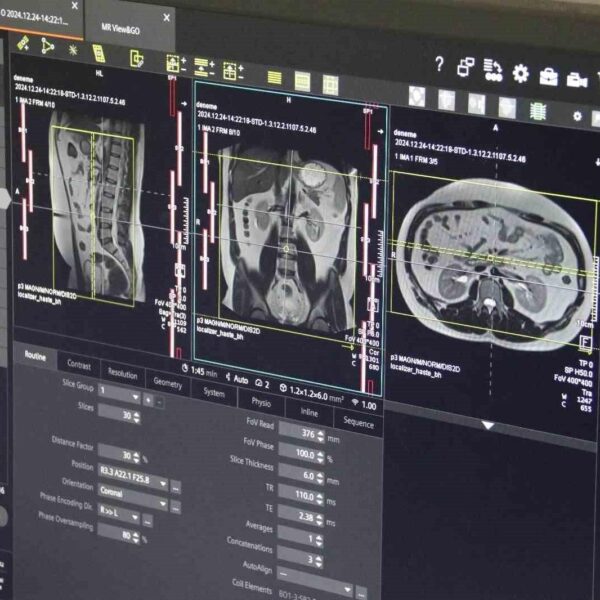Click the video camera icon

(577, 80)
